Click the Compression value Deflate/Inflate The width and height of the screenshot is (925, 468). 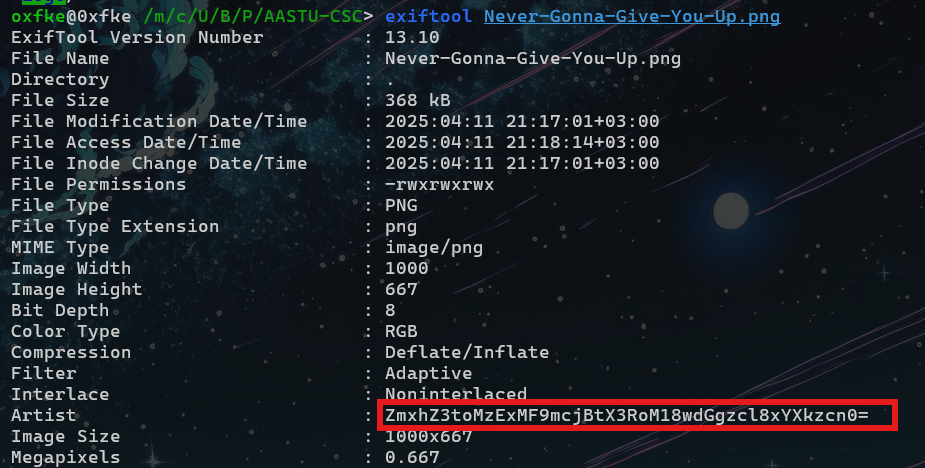467,352
